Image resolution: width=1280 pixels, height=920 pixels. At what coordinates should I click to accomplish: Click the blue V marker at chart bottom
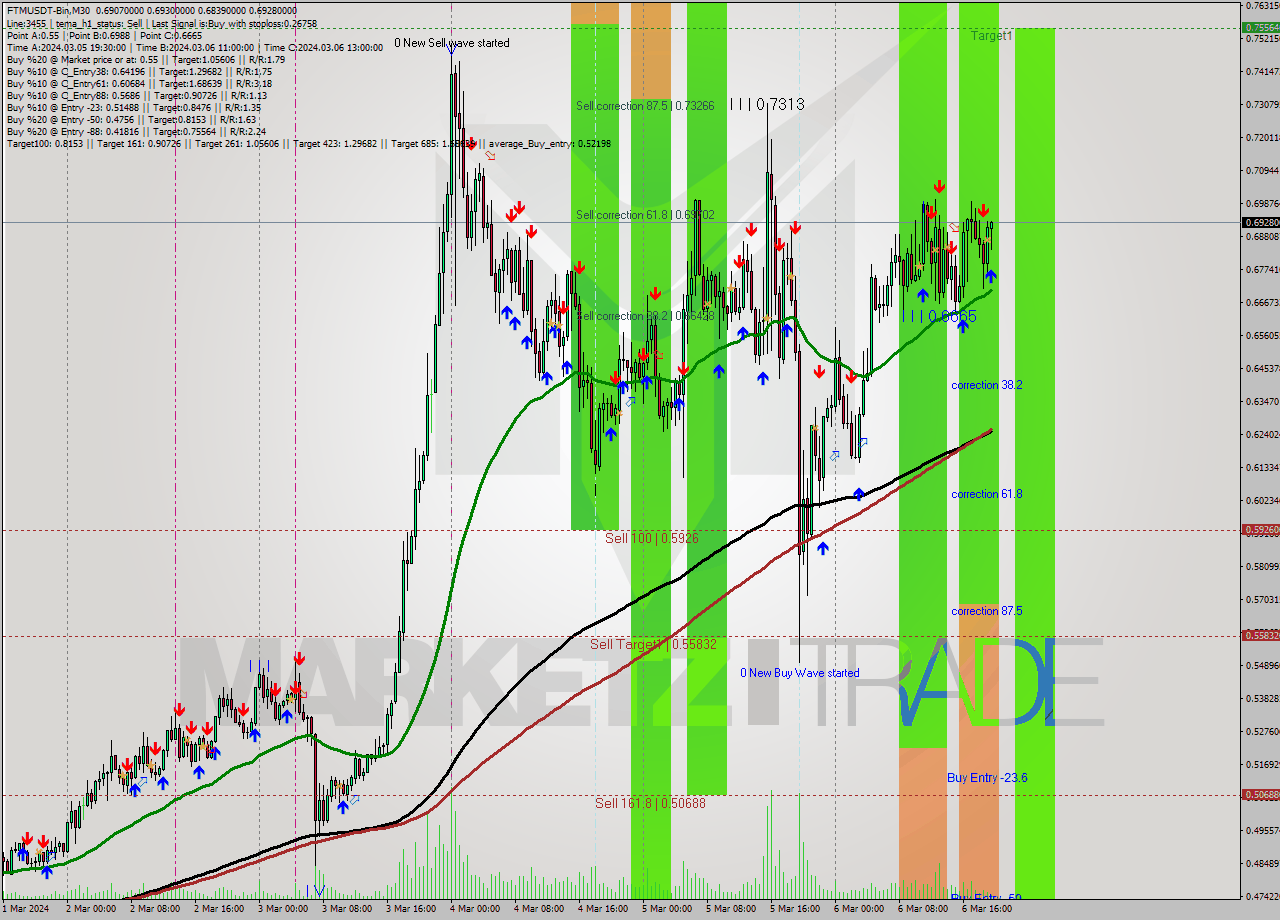[x=319, y=890]
